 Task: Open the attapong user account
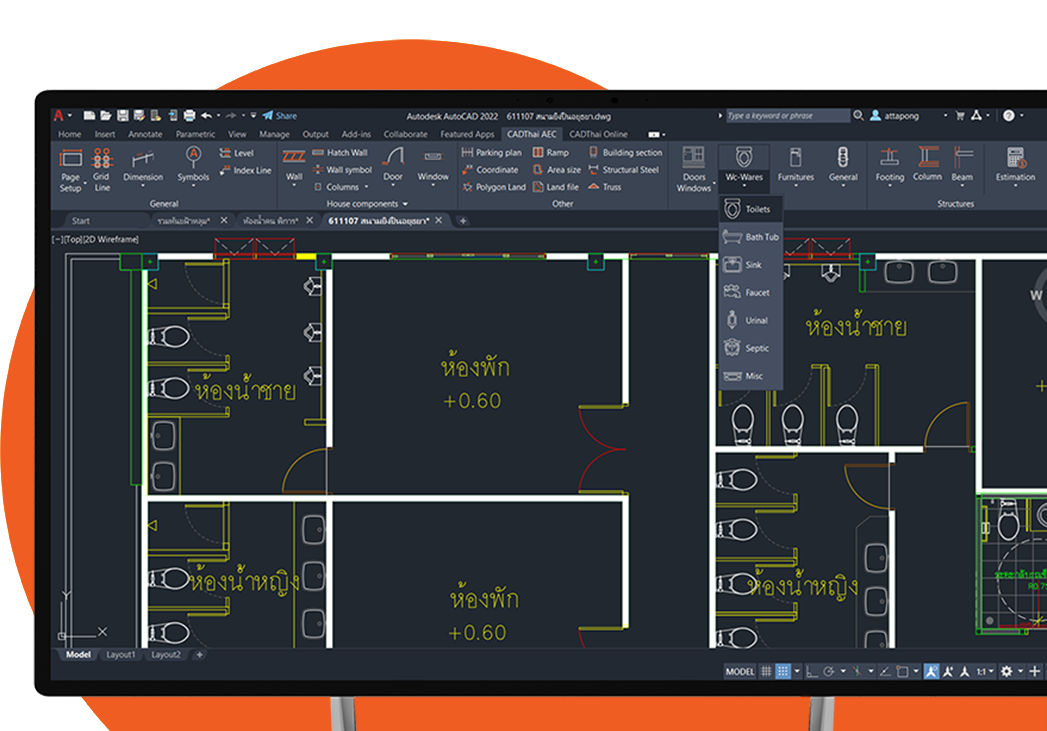tap(895, 115)
